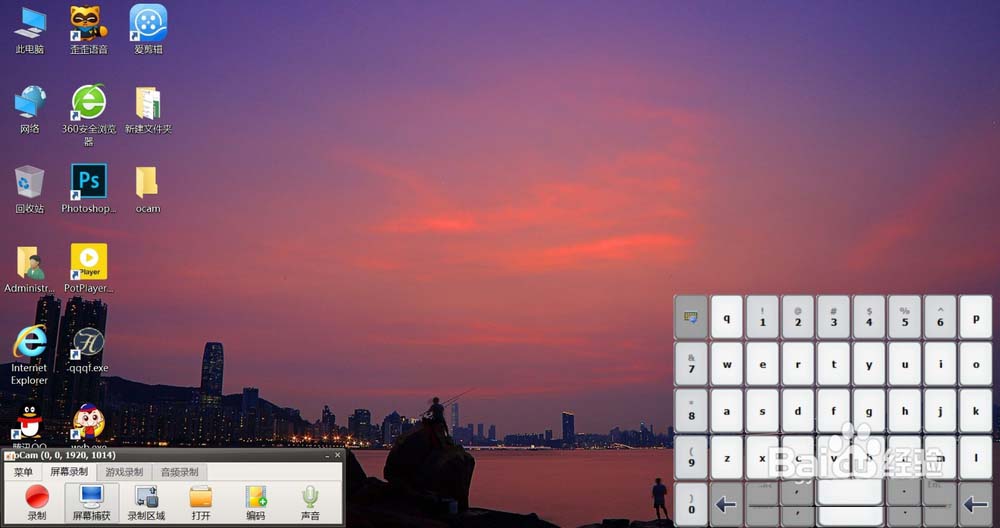Select the Internet Explorer desktop icon

29,355
